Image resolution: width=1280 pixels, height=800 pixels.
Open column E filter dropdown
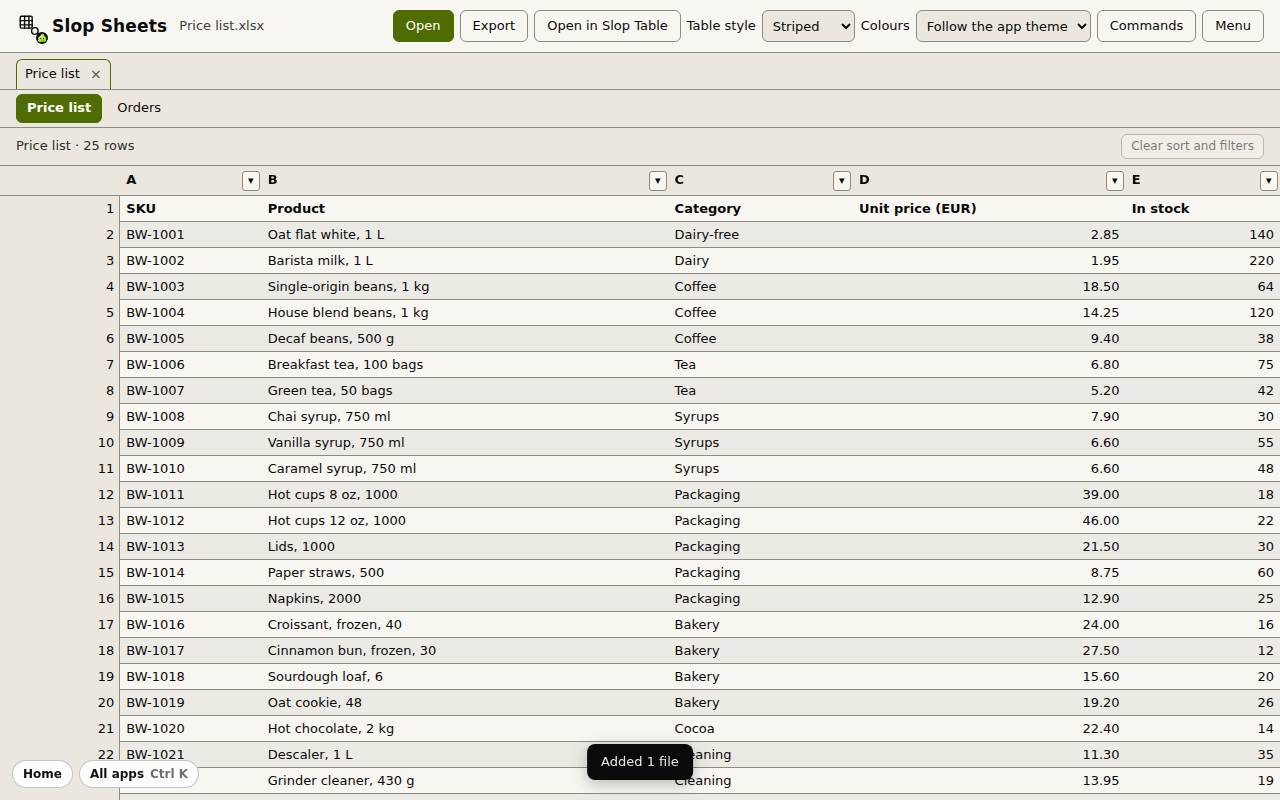point(1268,181)
